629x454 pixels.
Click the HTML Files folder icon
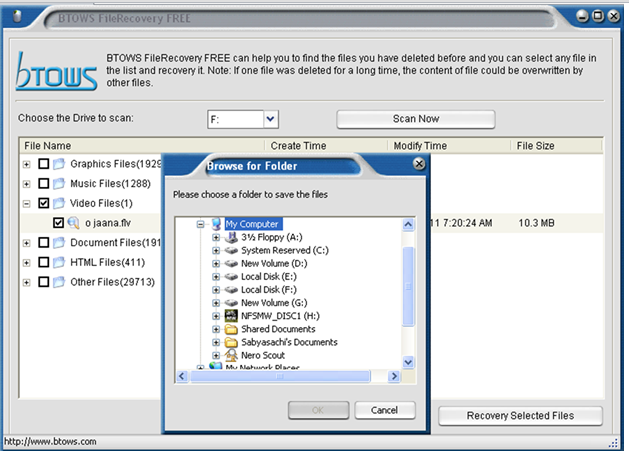[59, 262]
